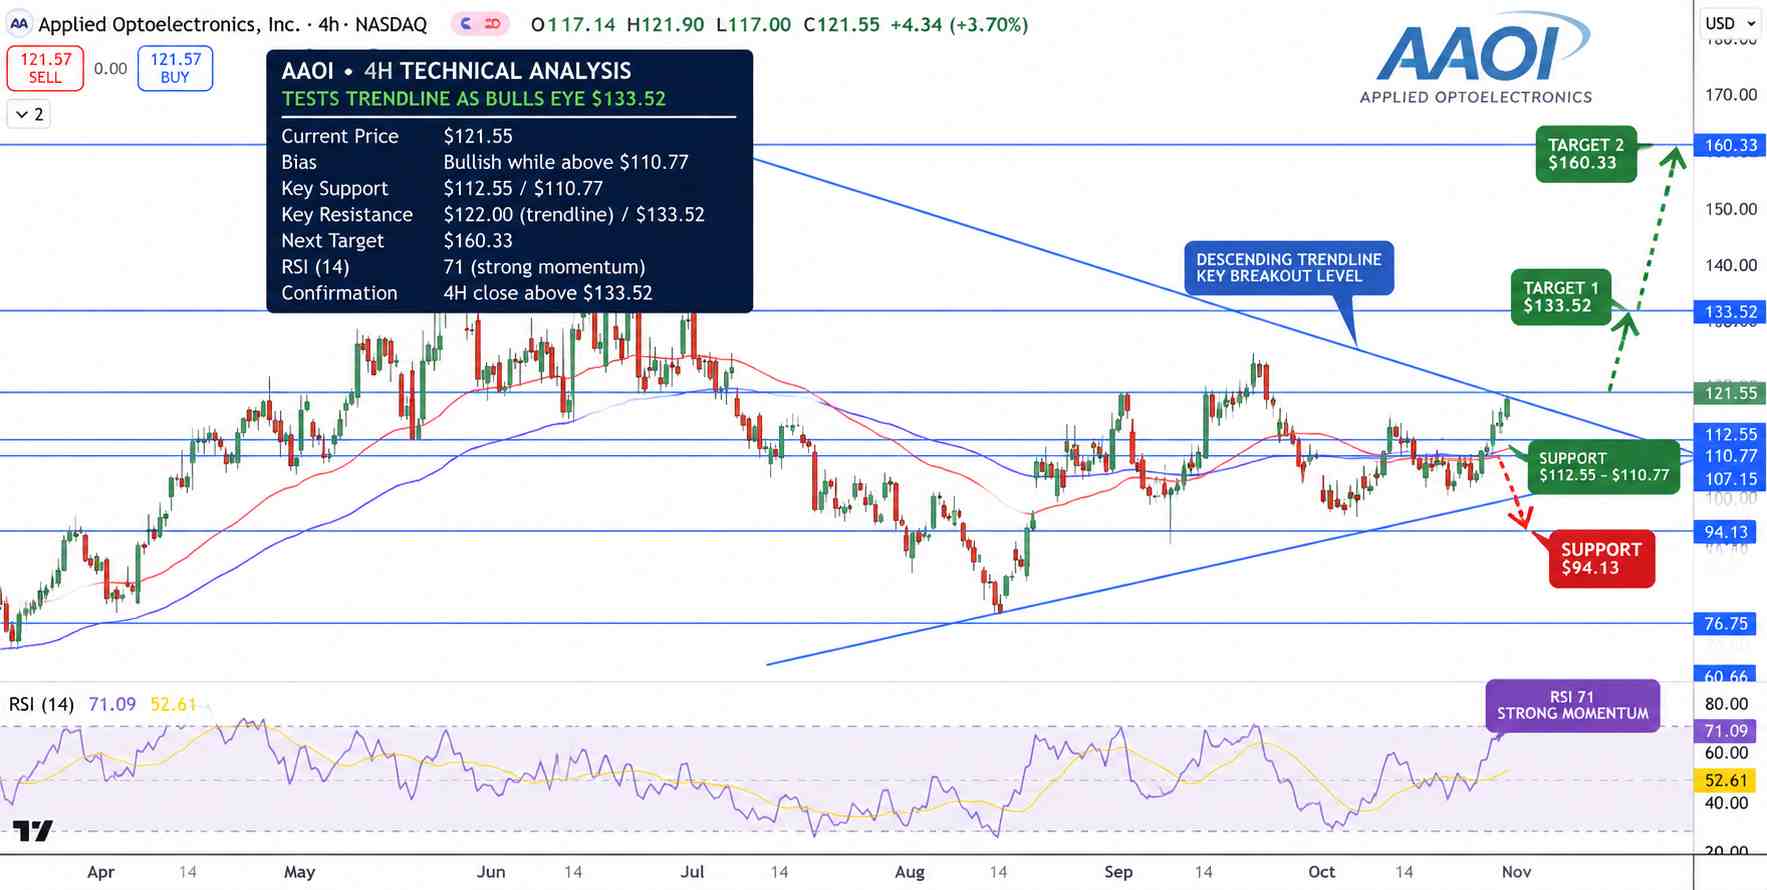The height and width of the screenshot is (890, 1767).
Task: Click the purple 71.09 value in RSI legend
Action: tap(112, 704)
